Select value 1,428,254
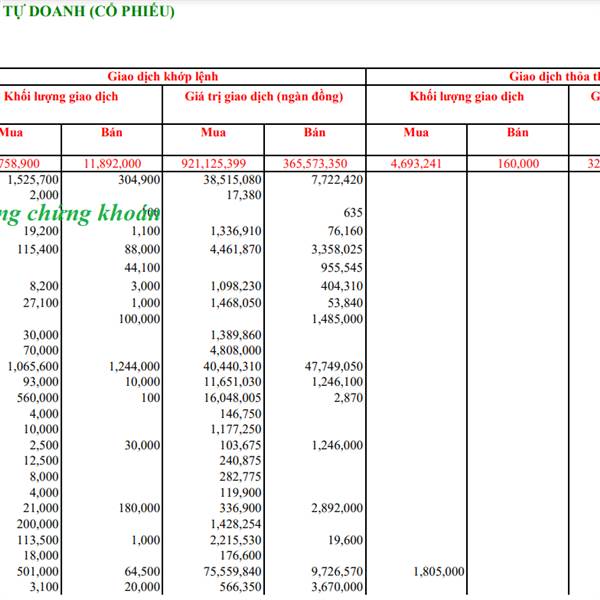The width and height of the screenshot is (600, 600). [236, 524]
